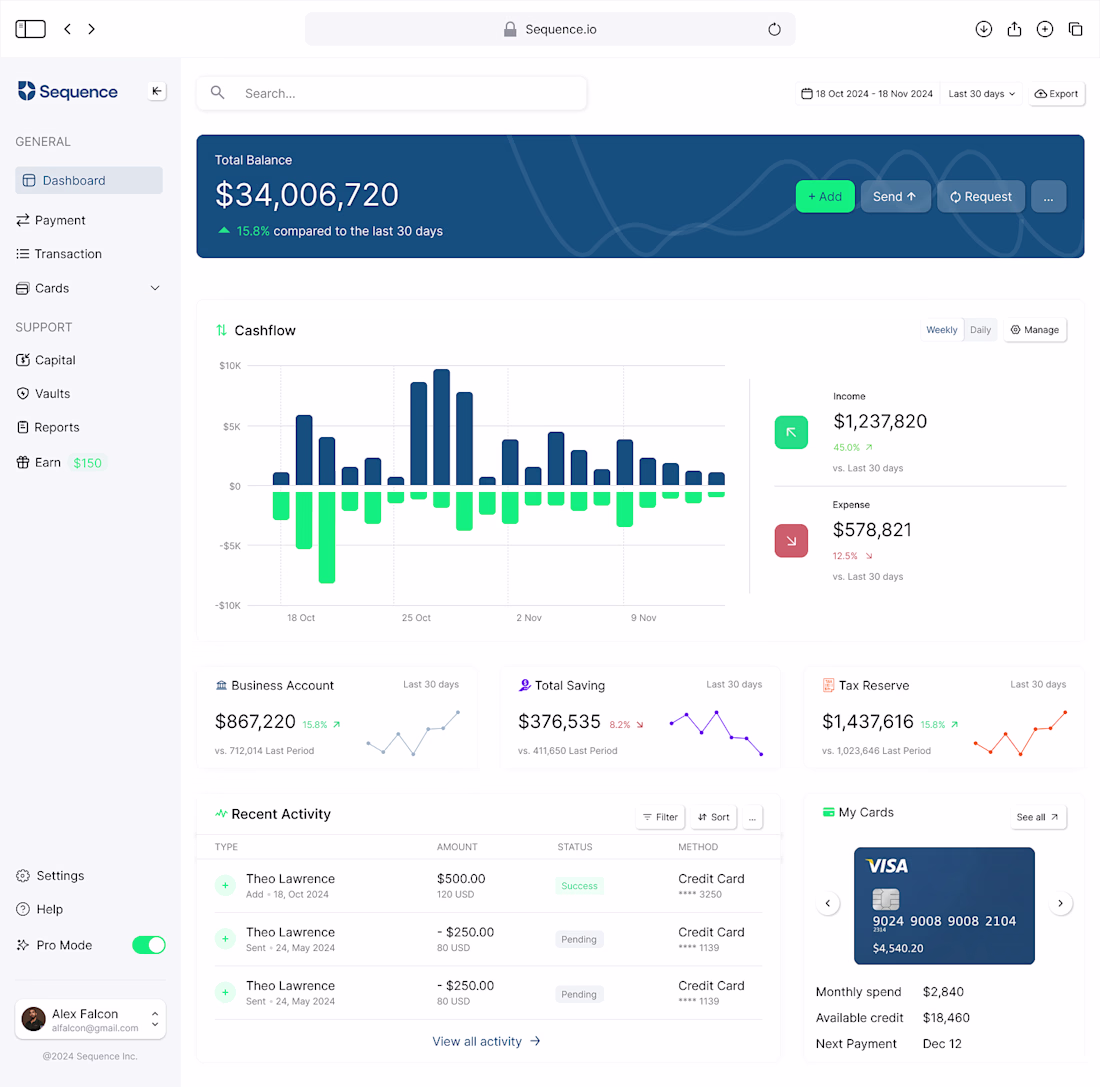Click the Total Saving icon
Viewport: 1100px width, 1087px height.
[524, 685]
